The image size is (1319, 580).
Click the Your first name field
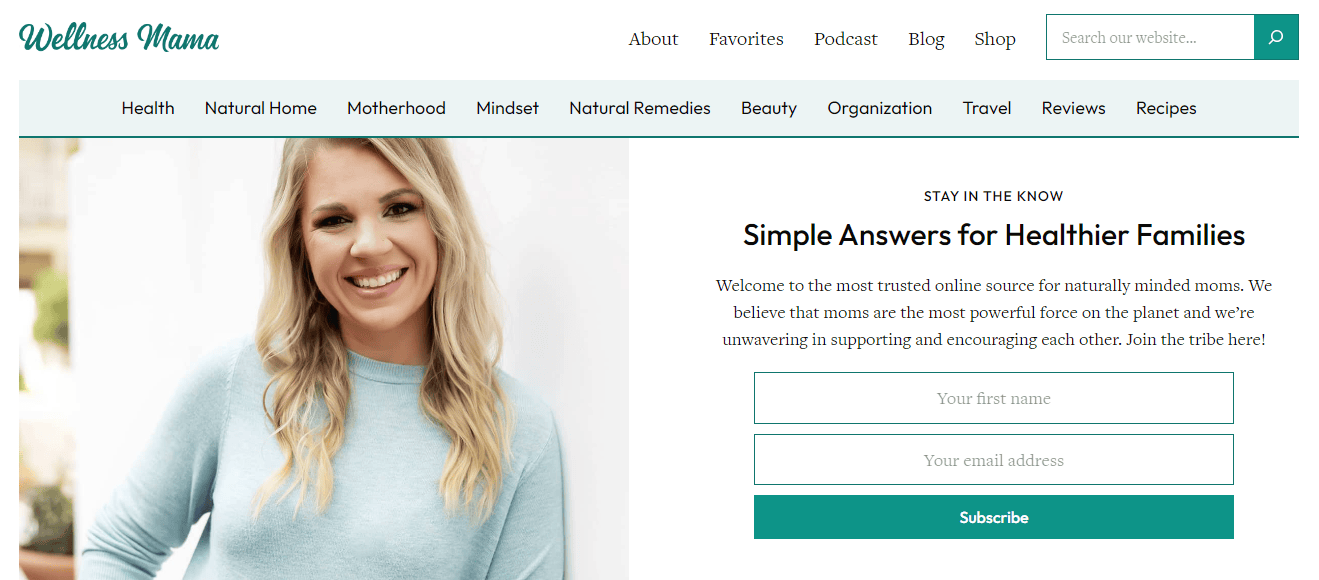tap(994, 398)
